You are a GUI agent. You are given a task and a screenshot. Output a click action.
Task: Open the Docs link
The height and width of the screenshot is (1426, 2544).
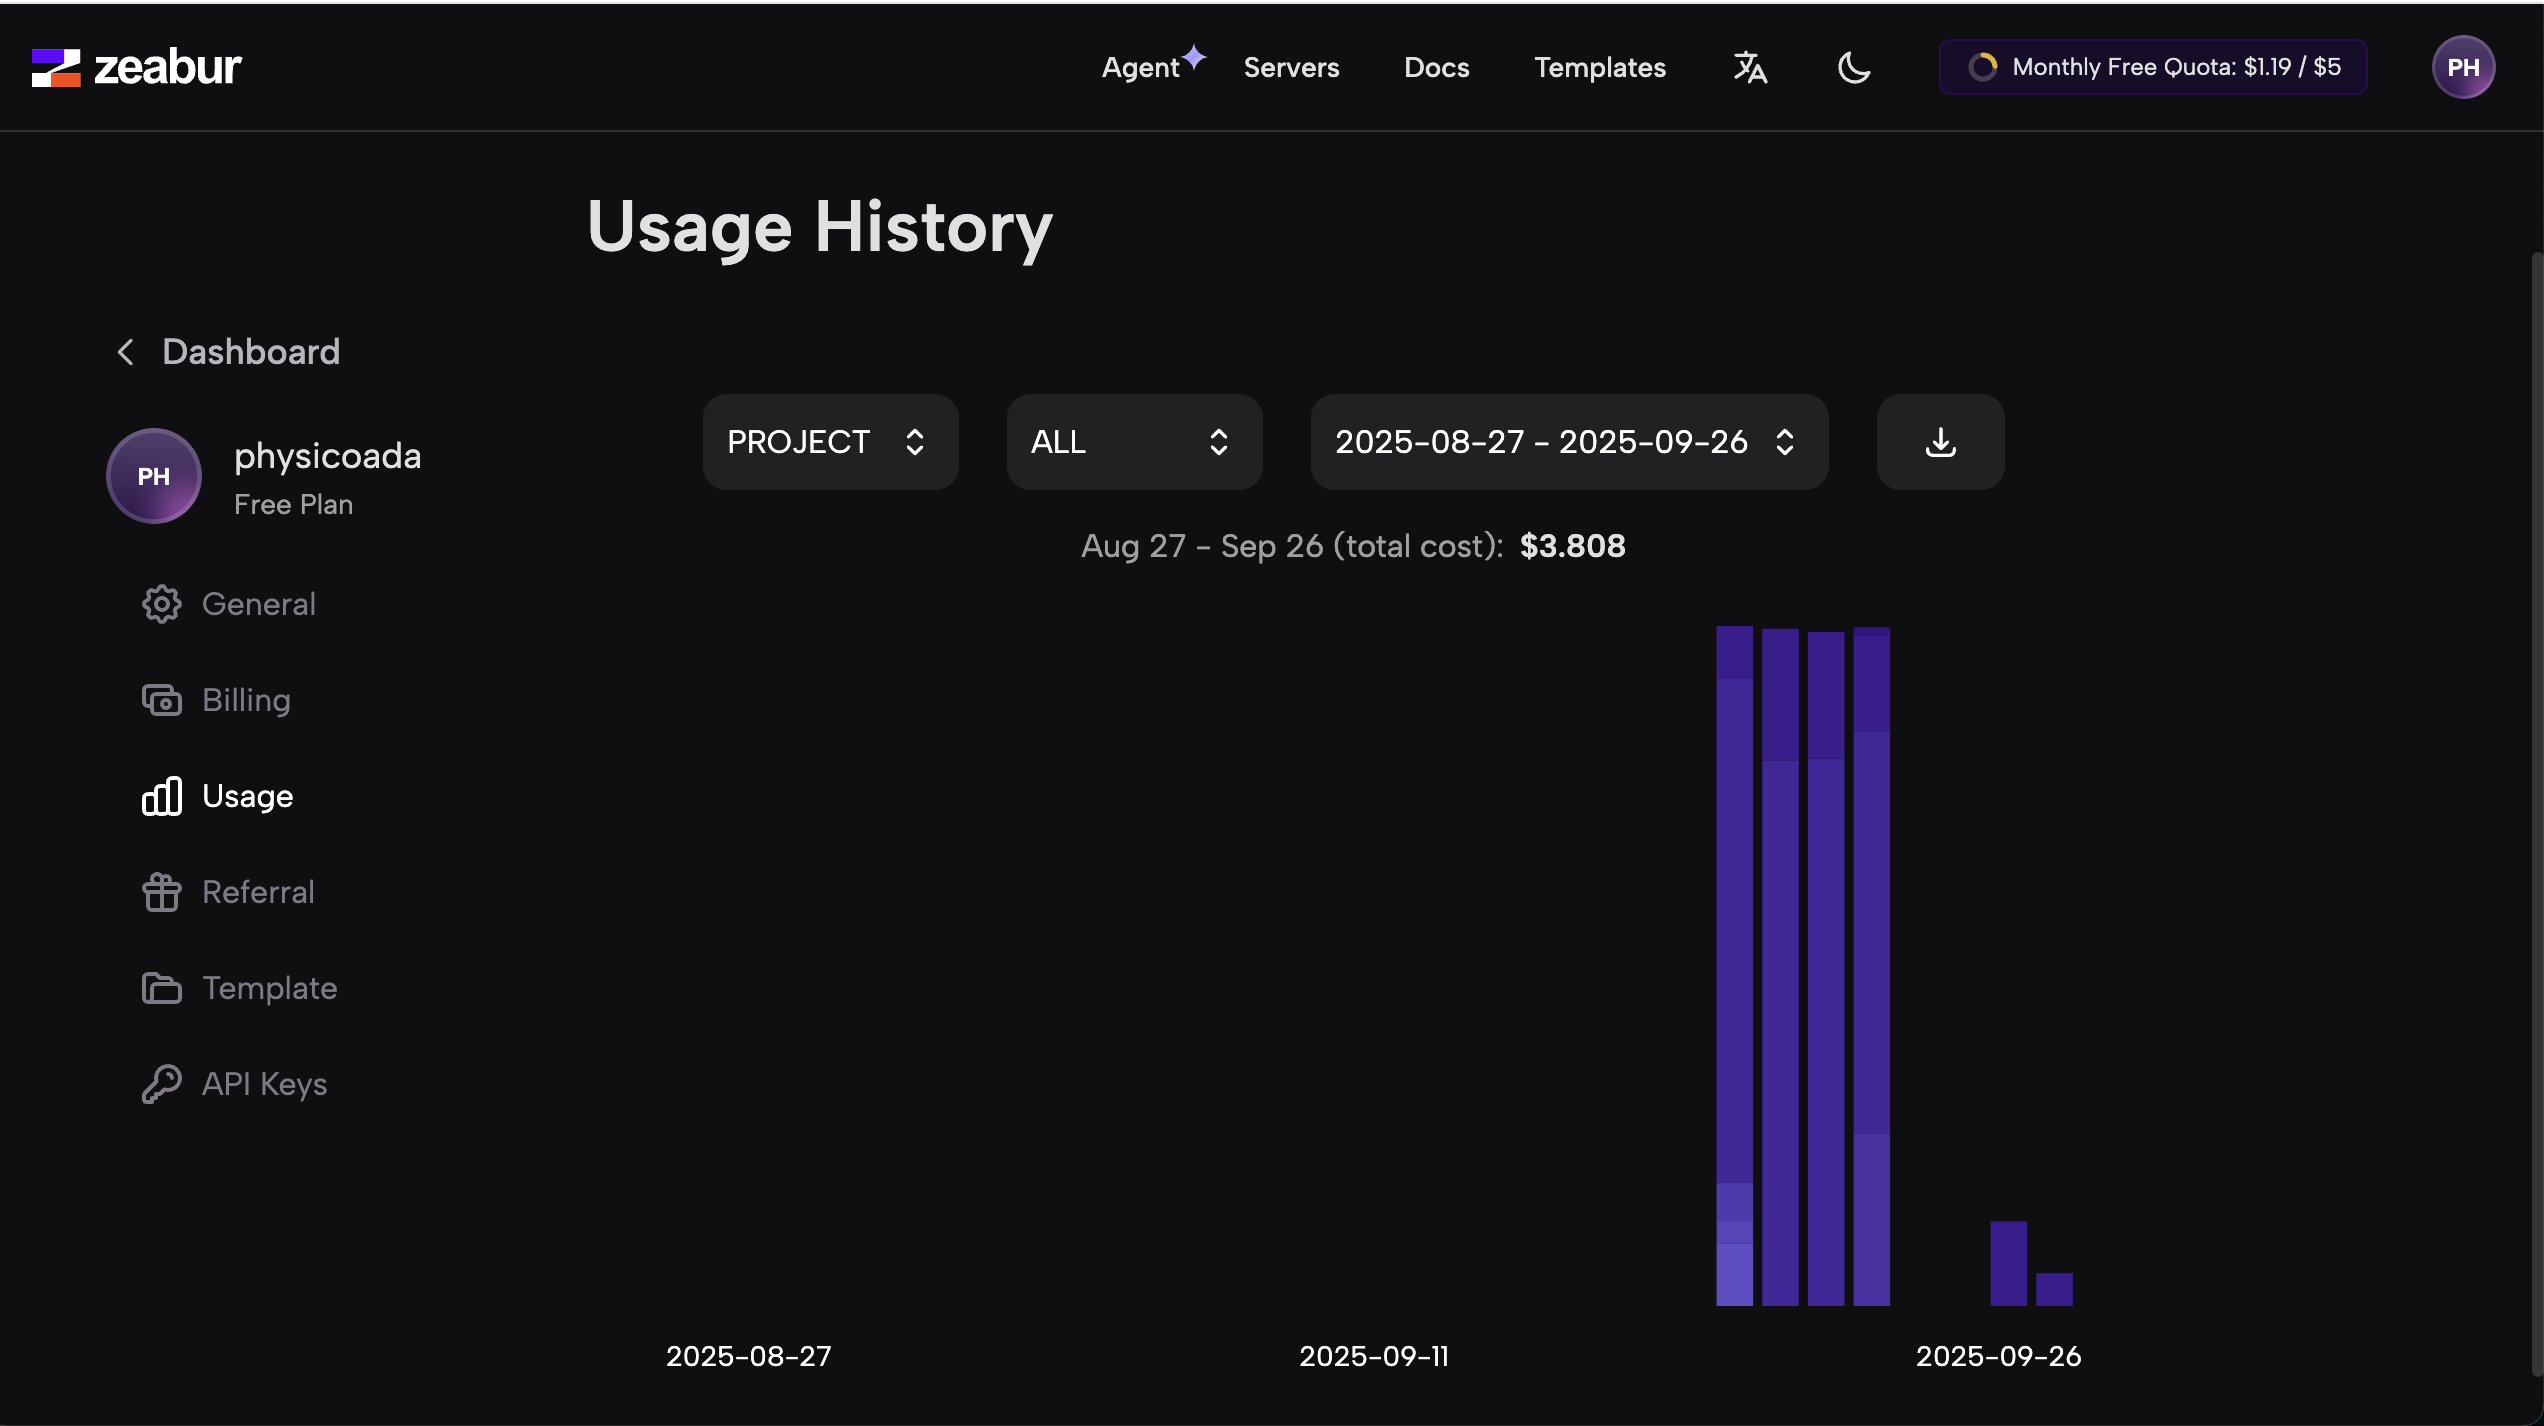pos(1436,67)
